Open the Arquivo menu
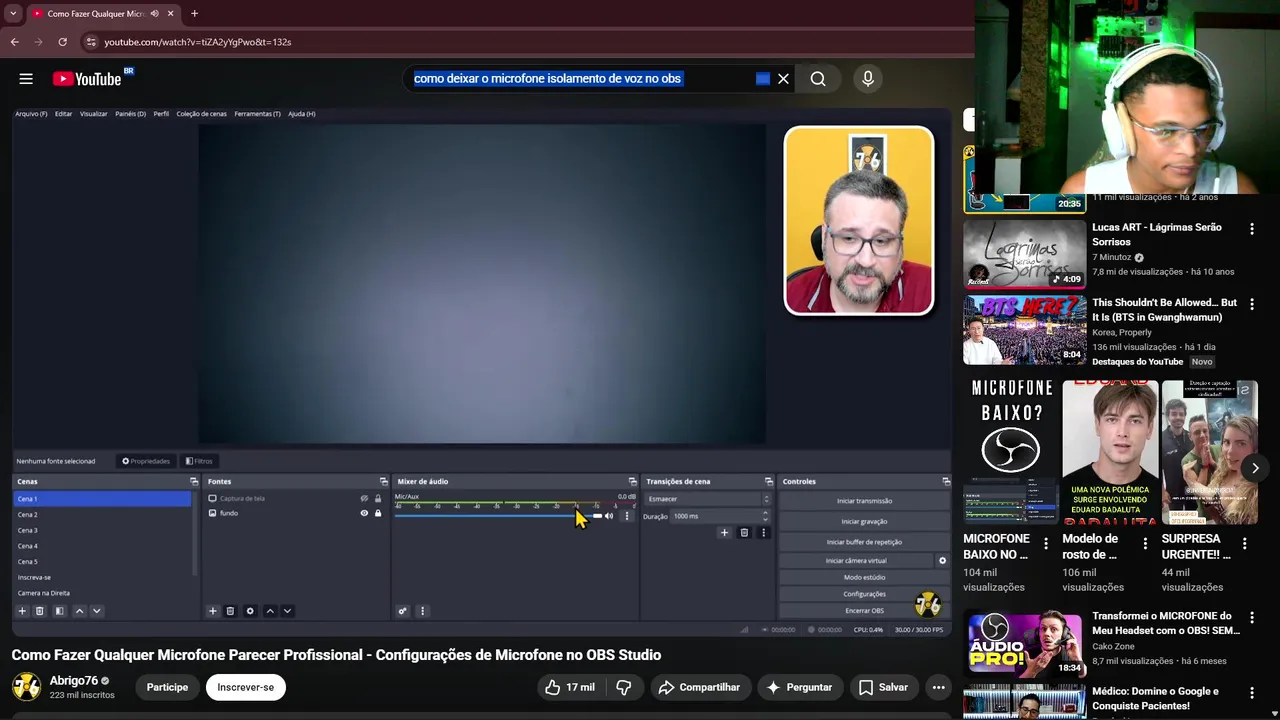This screenshot has height=720, width=1280. point(31,114)
